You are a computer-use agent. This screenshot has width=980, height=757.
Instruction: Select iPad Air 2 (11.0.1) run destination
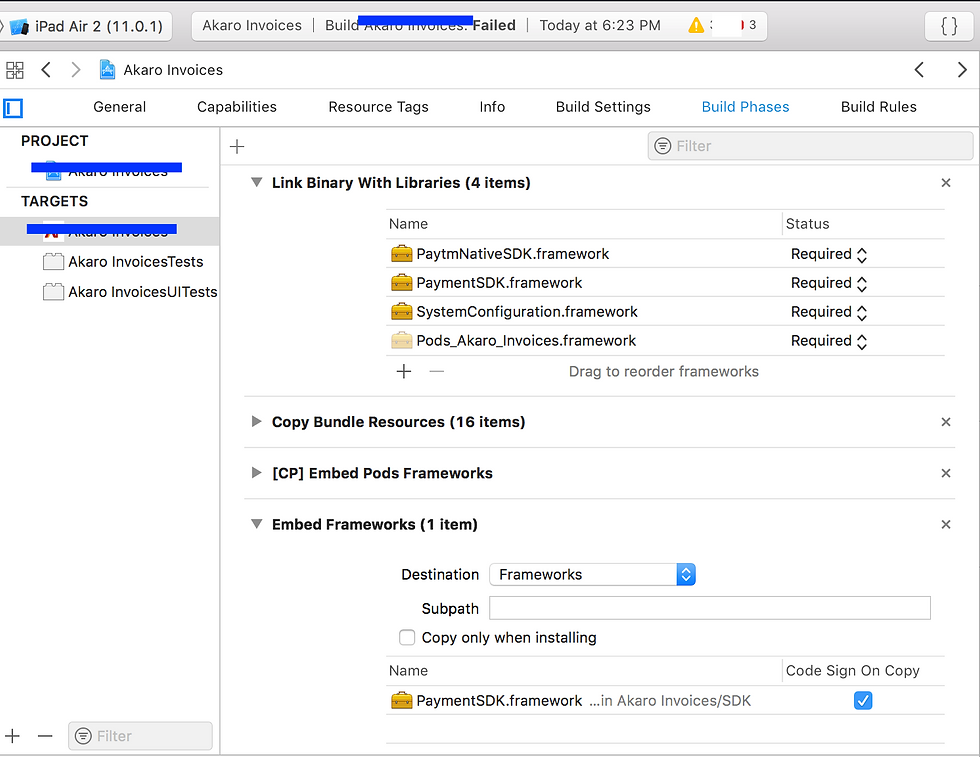[99, 26]
